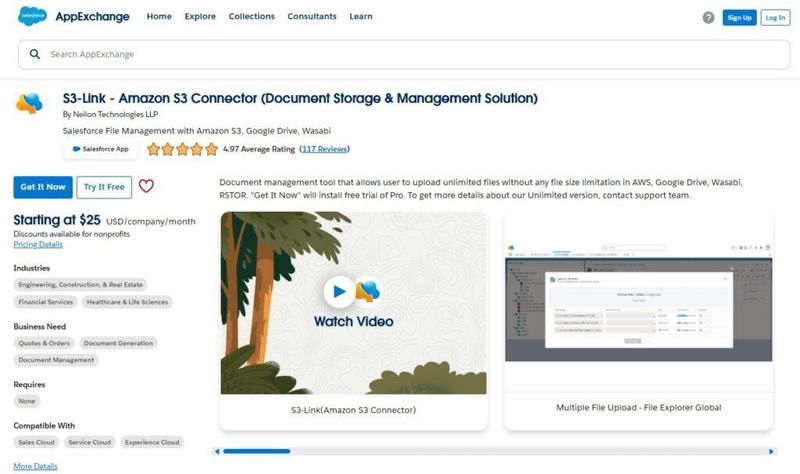Open the Multiple File Upload screenshot thumbnail
The height and width of the screenshot is (474, 800).
click(639, 302)
